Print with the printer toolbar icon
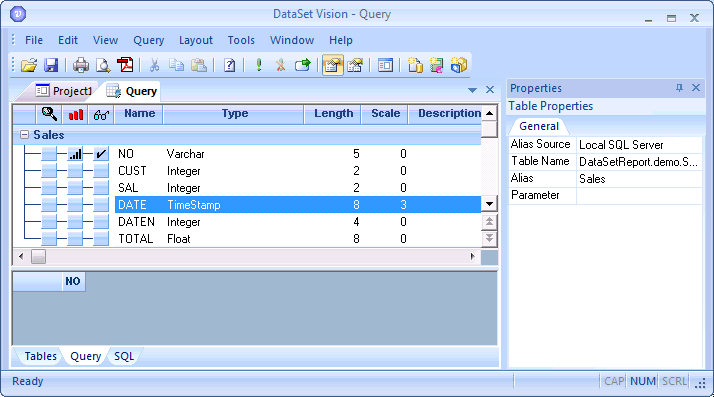 point(81,65)
